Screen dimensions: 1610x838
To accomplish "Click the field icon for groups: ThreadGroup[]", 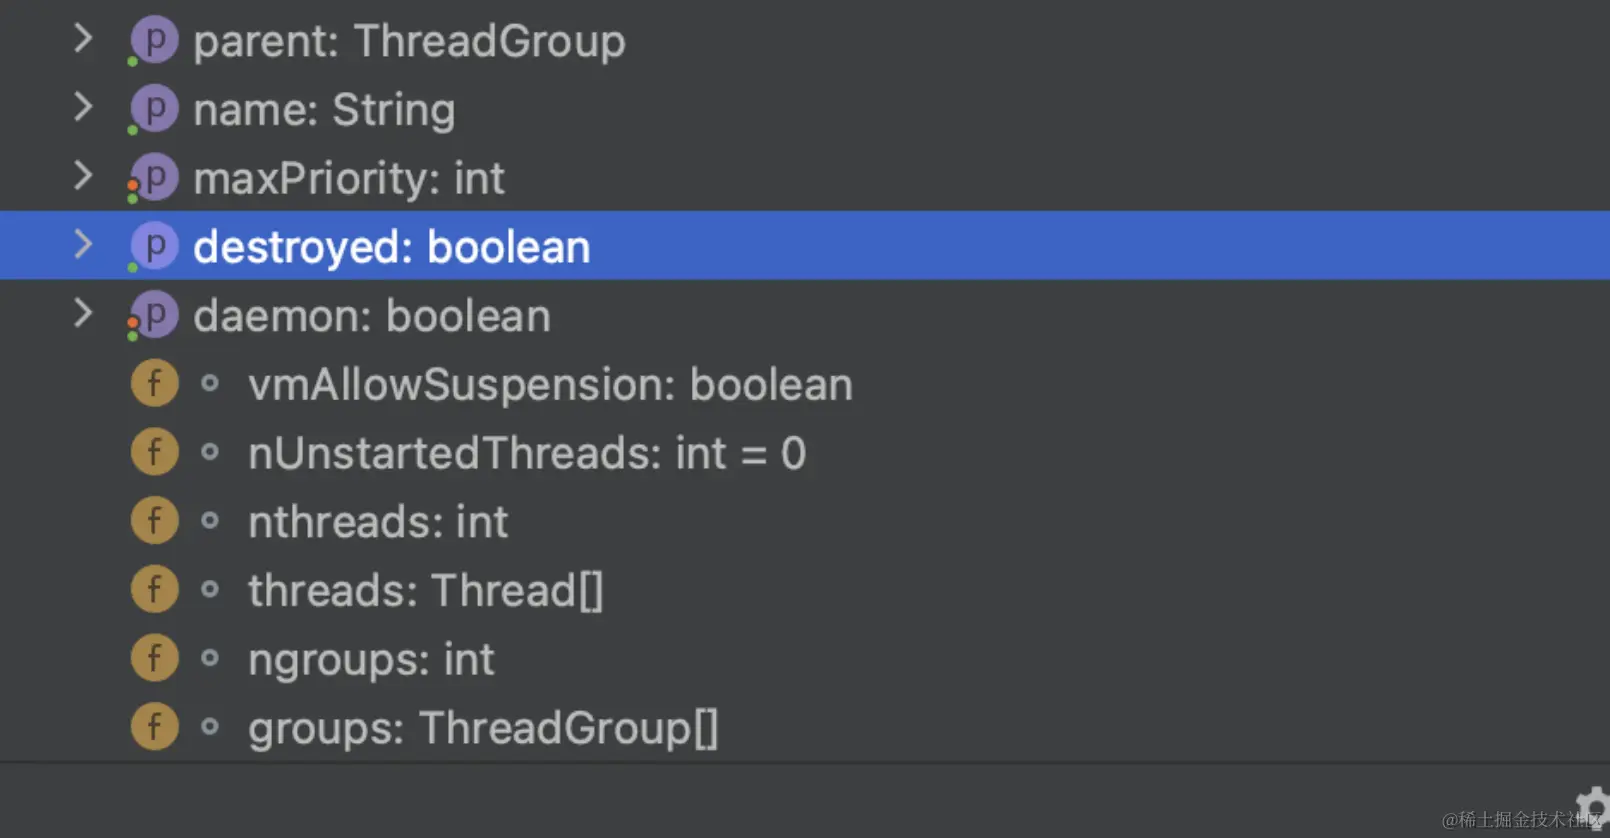I will pos(154,727).
